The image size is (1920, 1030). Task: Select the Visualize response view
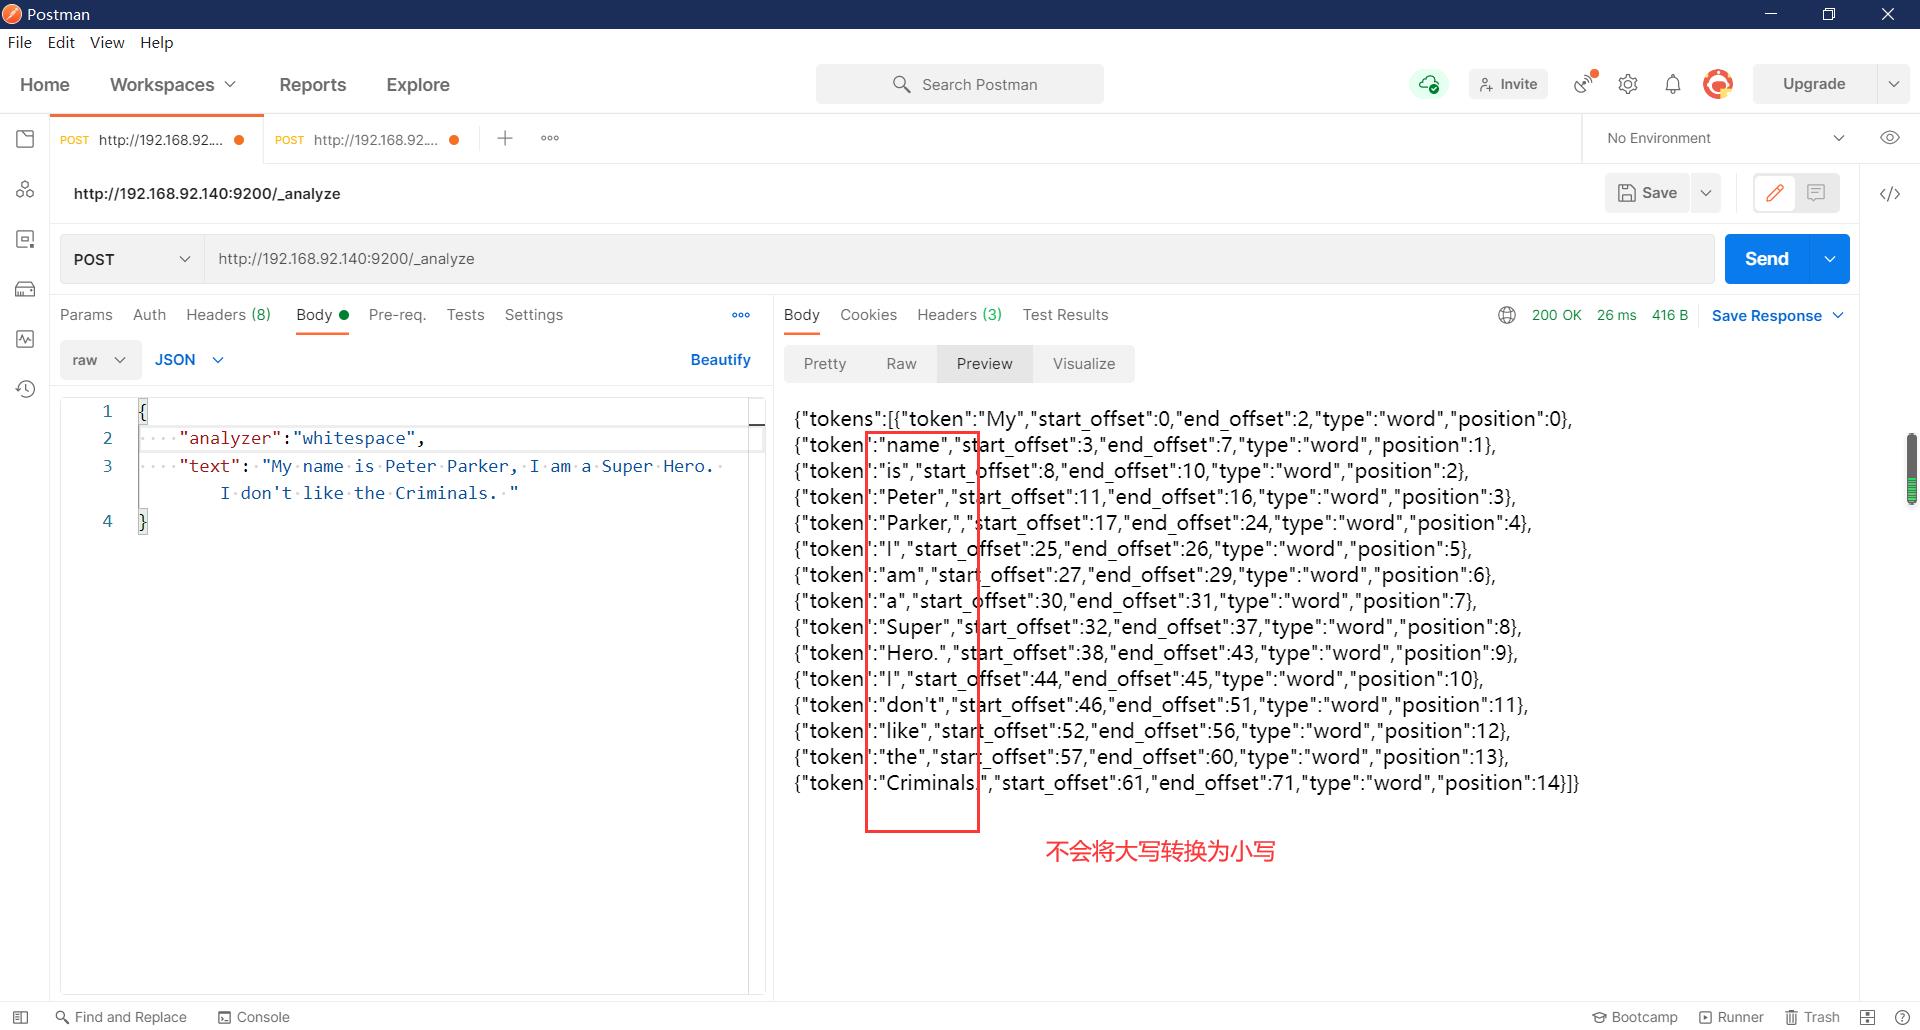point(1084,364)
